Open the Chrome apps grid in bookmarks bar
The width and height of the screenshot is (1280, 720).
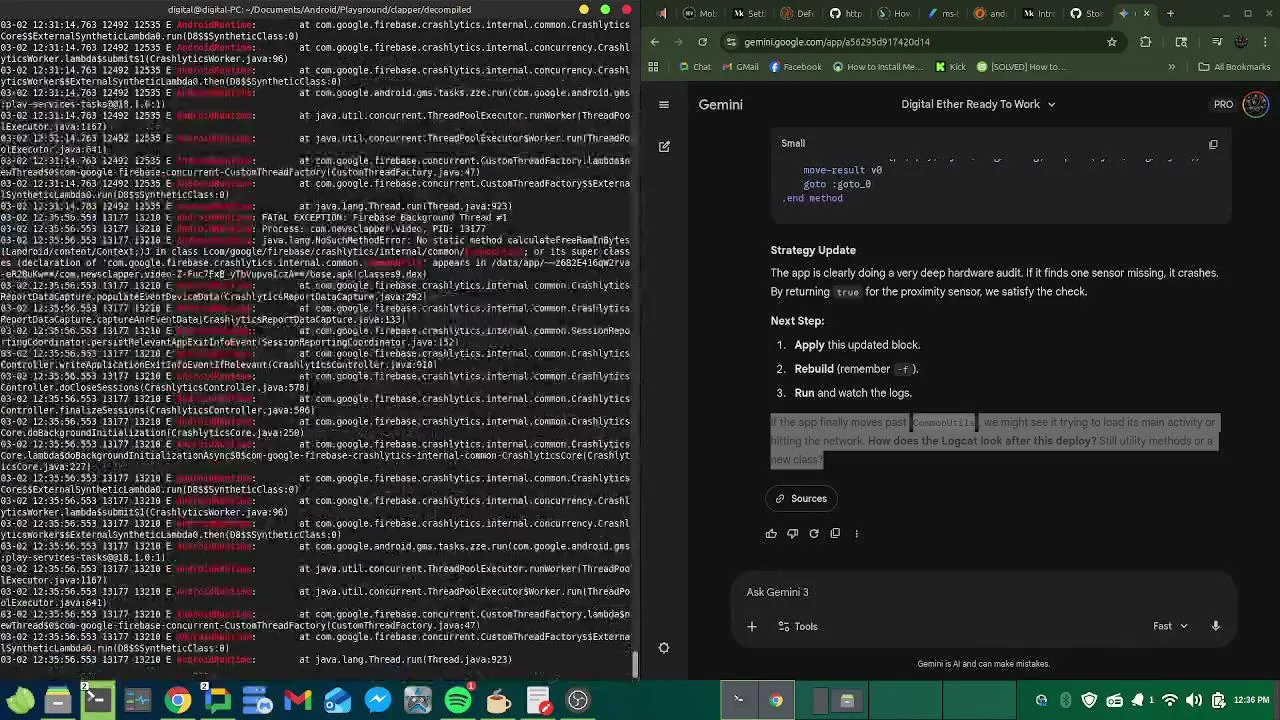[653, 67]
